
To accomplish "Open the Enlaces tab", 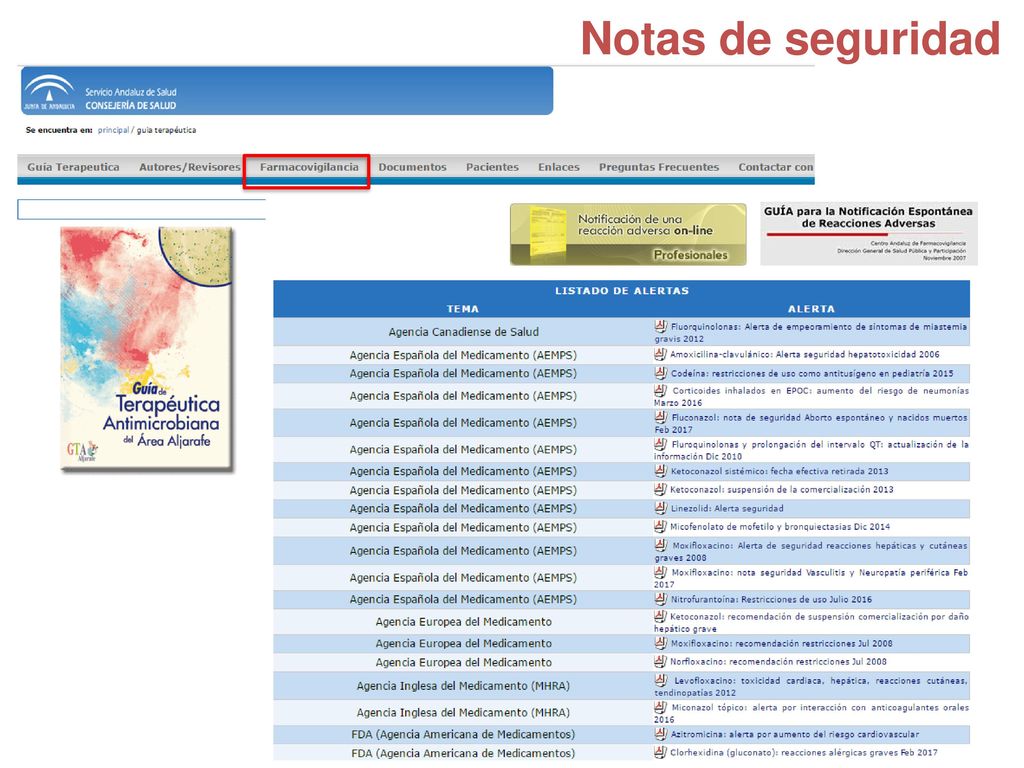I will click(x=558, y=167).
